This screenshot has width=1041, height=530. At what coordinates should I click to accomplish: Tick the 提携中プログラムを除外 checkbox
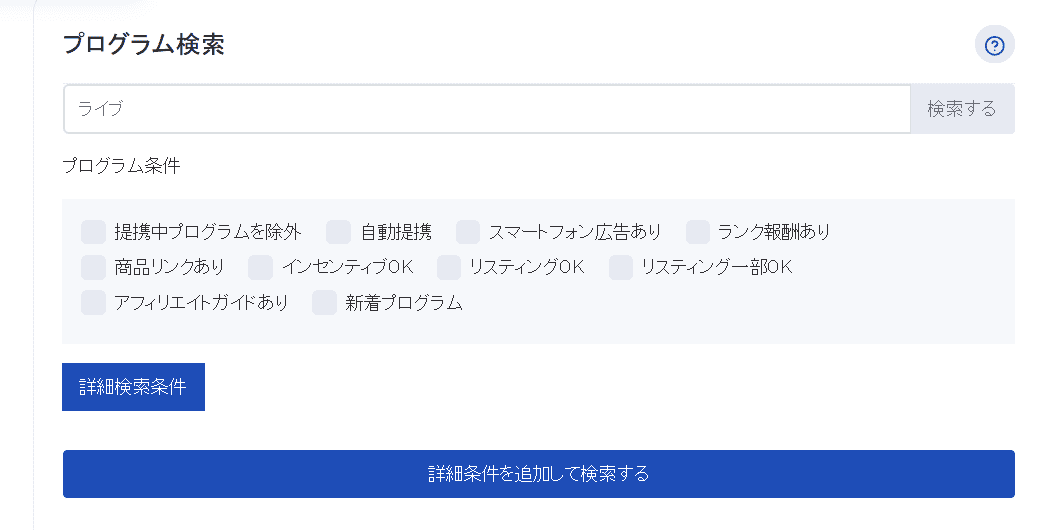[93, 232]
